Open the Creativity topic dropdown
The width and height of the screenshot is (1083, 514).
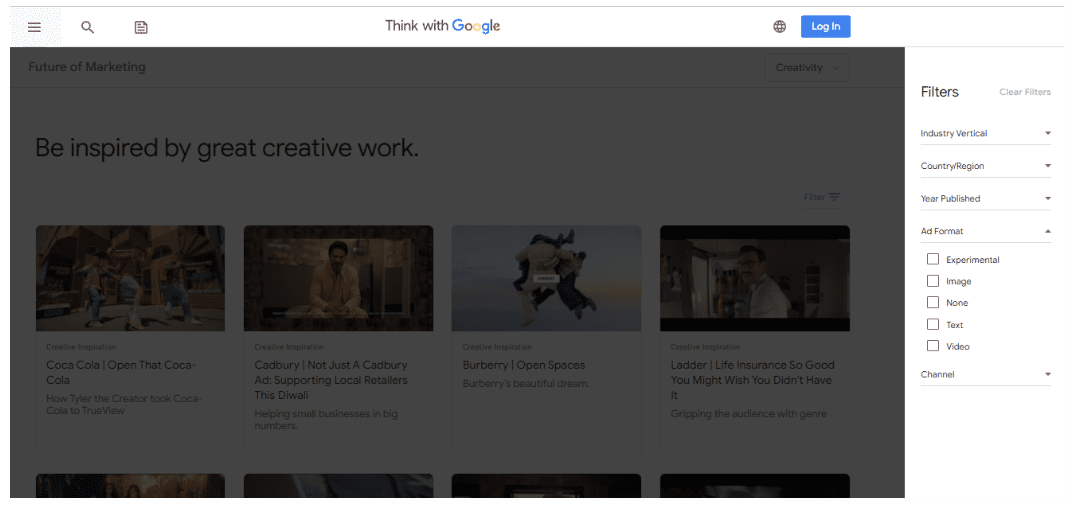[x=807, y=68]
